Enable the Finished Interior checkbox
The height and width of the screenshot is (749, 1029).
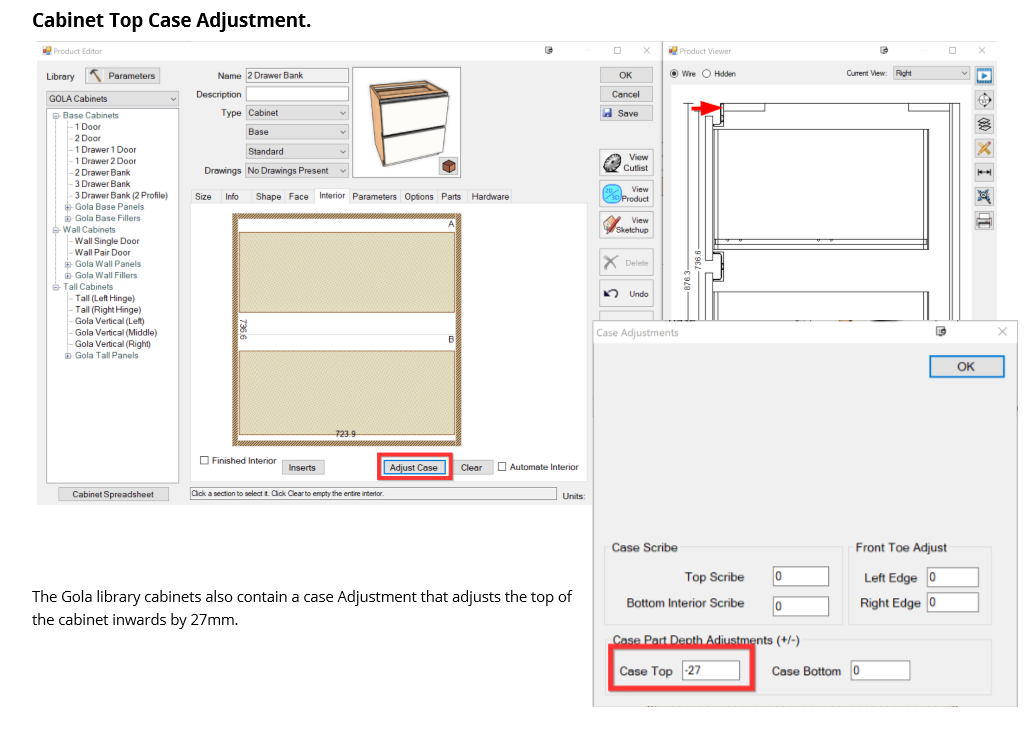point(205,461)
